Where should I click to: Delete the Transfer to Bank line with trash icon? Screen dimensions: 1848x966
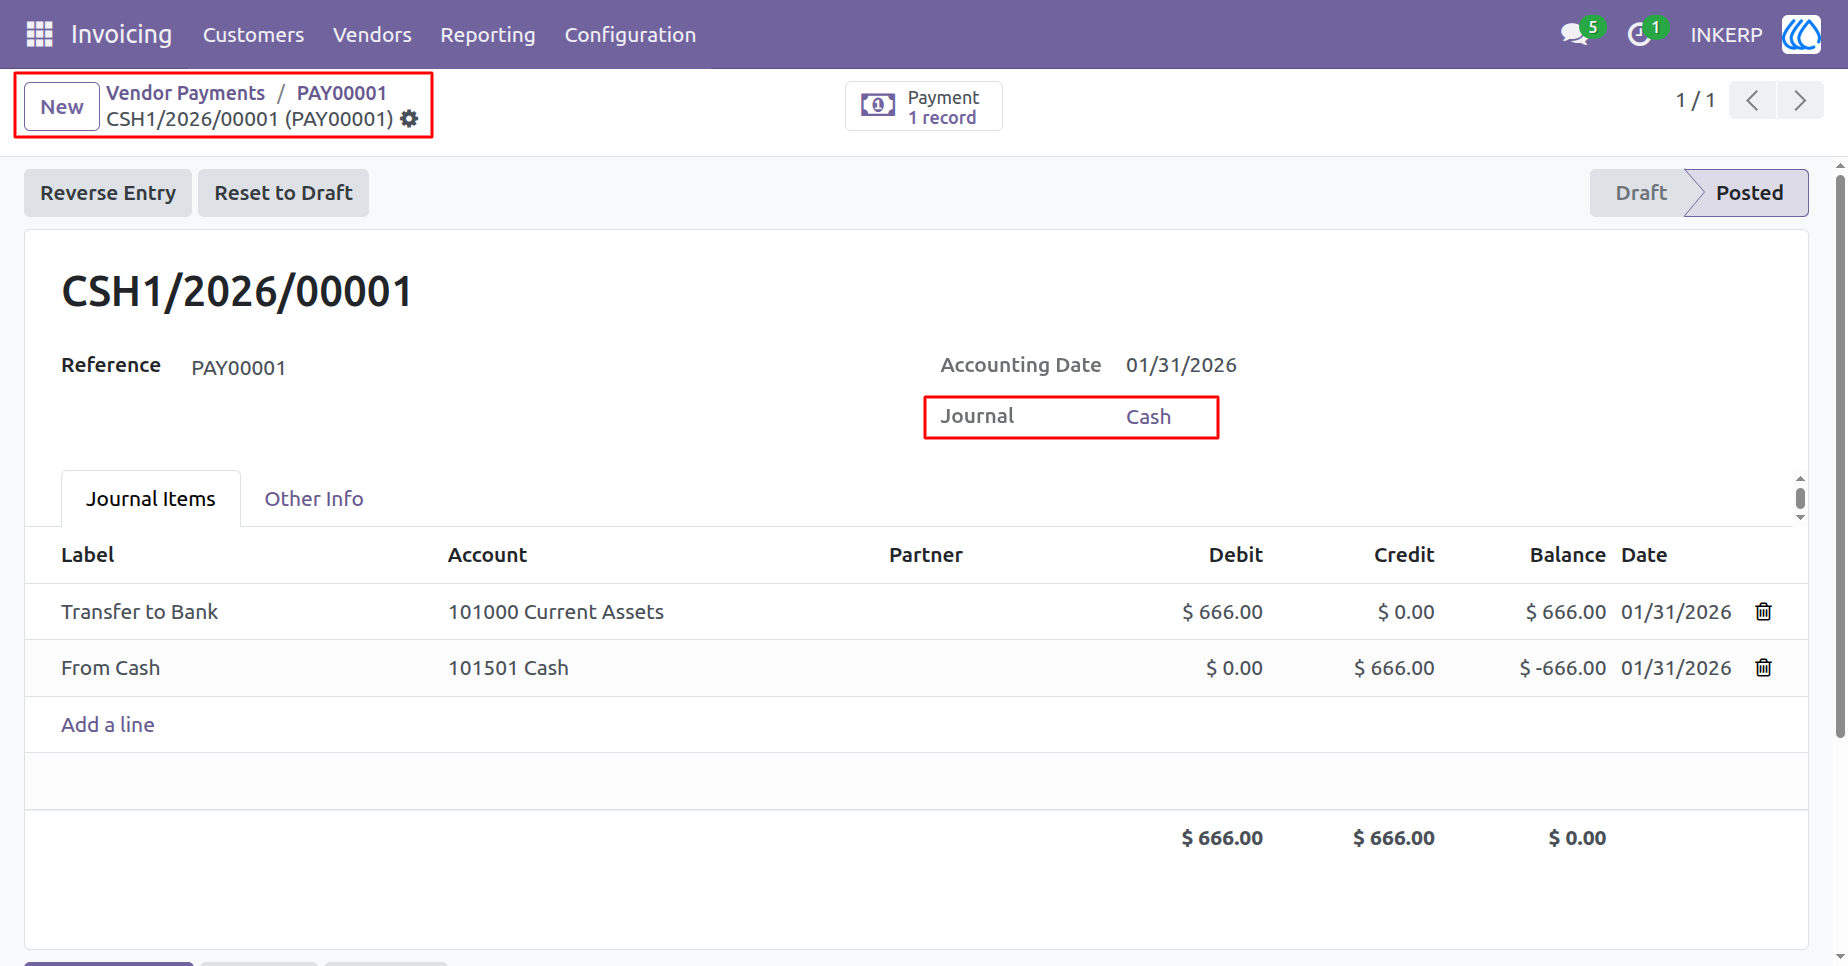tap(1764, 612)
